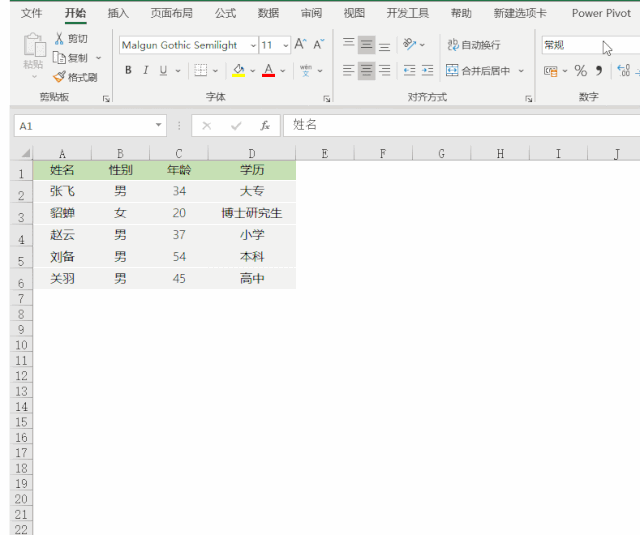This screenshot has width=640, height=535.
Task: Toggle top vertical alignment
Action: (349, 43)
